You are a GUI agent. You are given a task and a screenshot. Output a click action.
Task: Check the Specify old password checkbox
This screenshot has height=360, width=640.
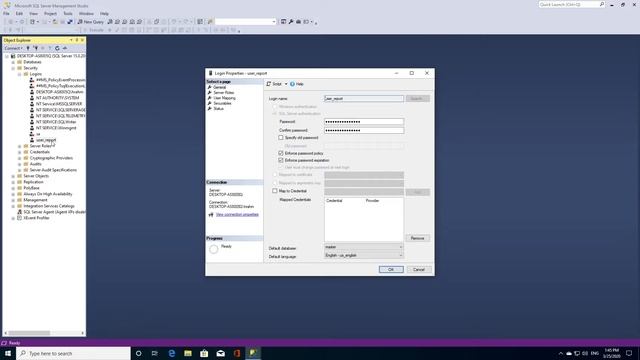281,138
